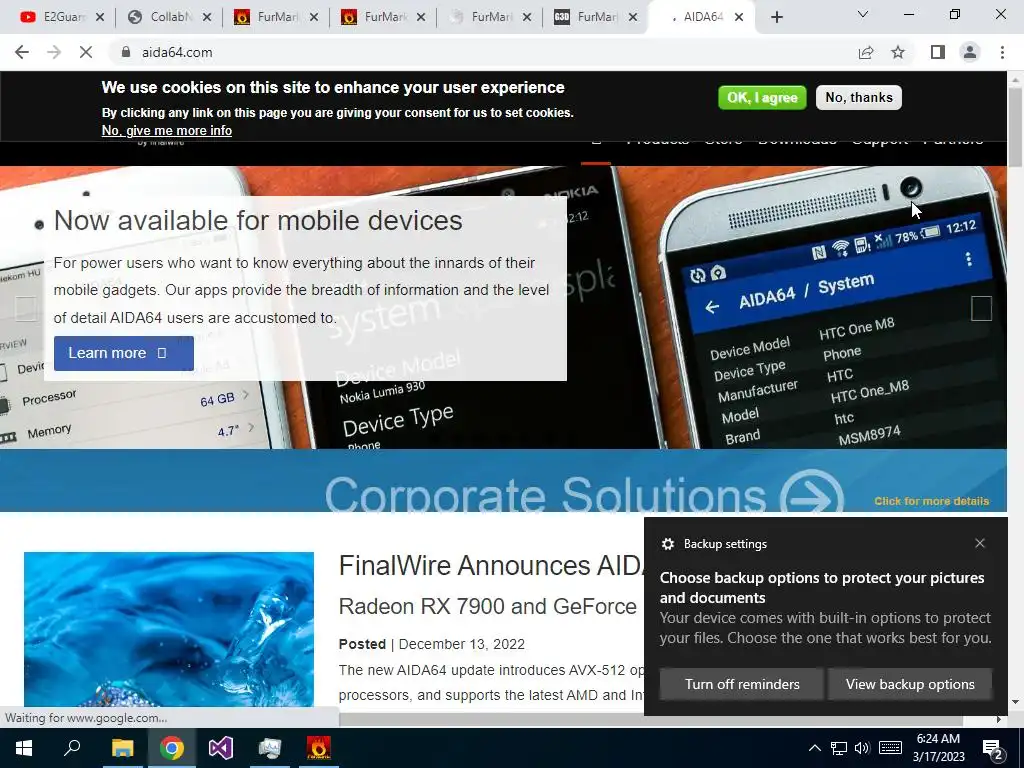Open Visual Studio from the taskbar

221,748
